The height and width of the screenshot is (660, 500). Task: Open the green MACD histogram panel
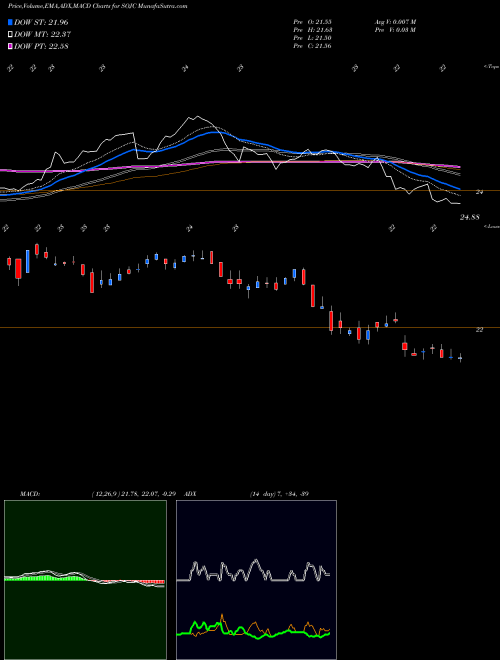tap(85, 580)
